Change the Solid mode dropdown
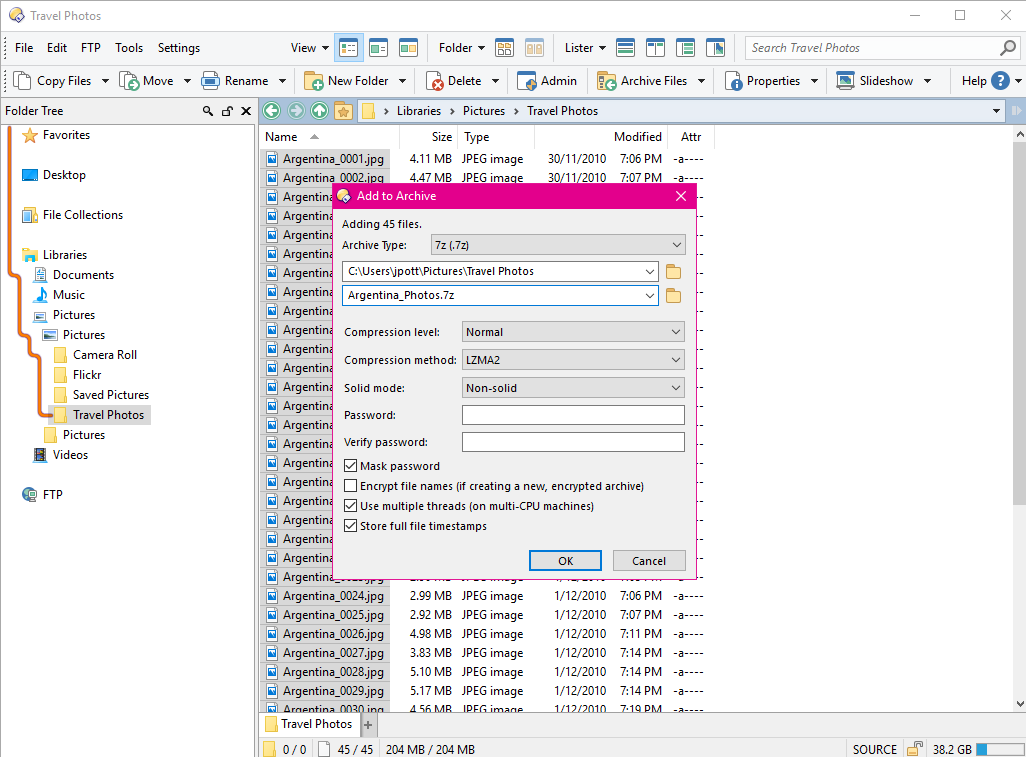 click(x=572, y=387)
